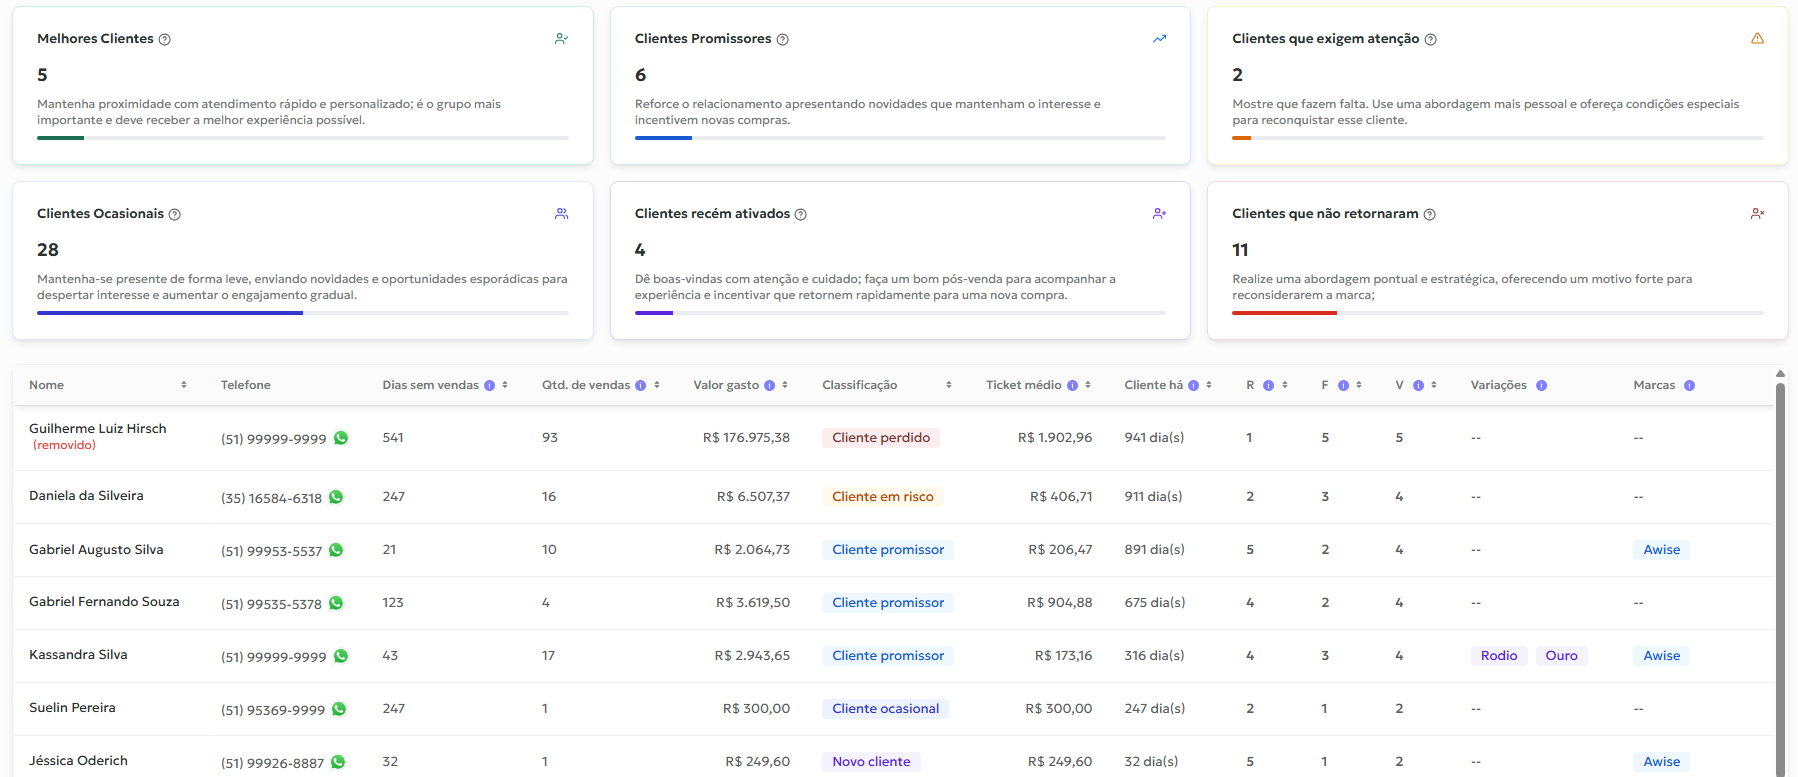Click info icon beside Dias sem vendas header
Image resolution: width=1798 pixels, height=777 pixels.
490,386
